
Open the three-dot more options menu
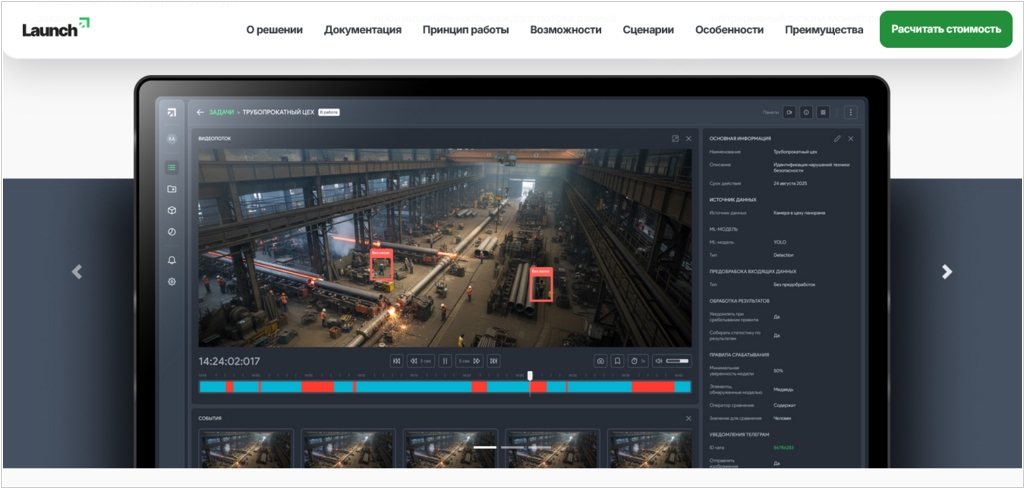850,112
